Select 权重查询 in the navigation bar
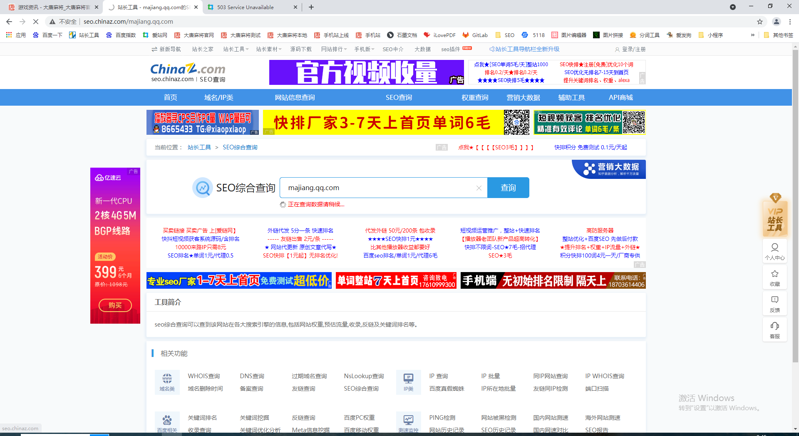This screenshot has width=799, height=436. [474, 97]
